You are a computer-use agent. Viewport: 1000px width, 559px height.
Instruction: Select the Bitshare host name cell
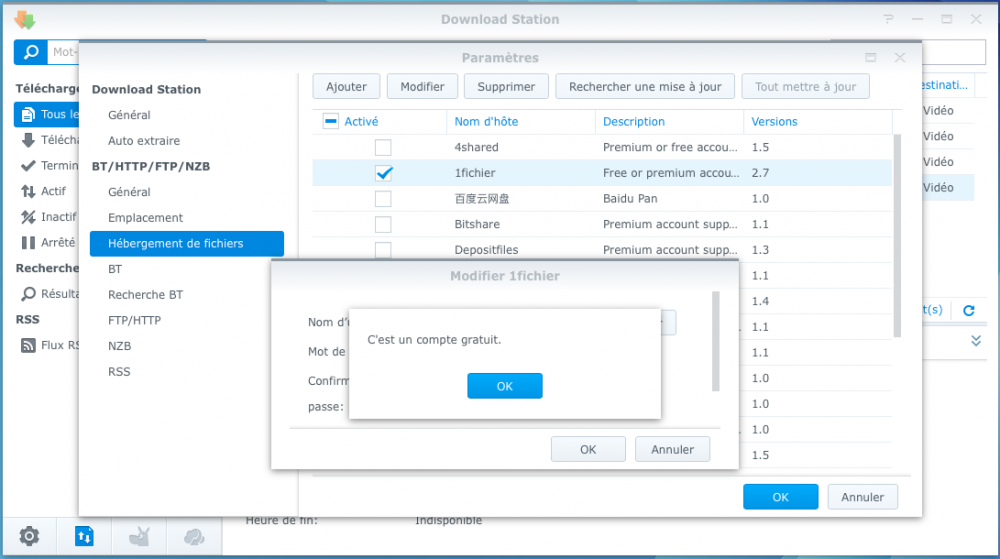477,224
